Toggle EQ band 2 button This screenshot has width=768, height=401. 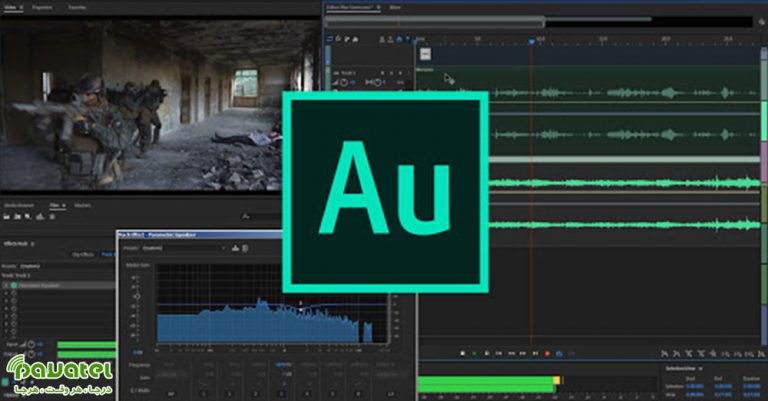256,394
